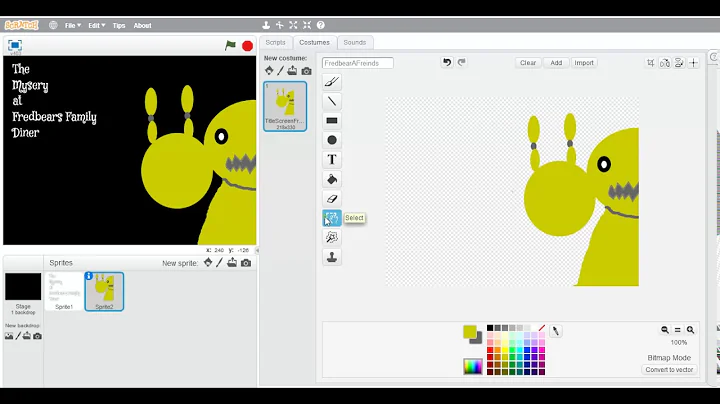Reset zoom to 100 percent

pyautogui.click(x=677, y=330)
